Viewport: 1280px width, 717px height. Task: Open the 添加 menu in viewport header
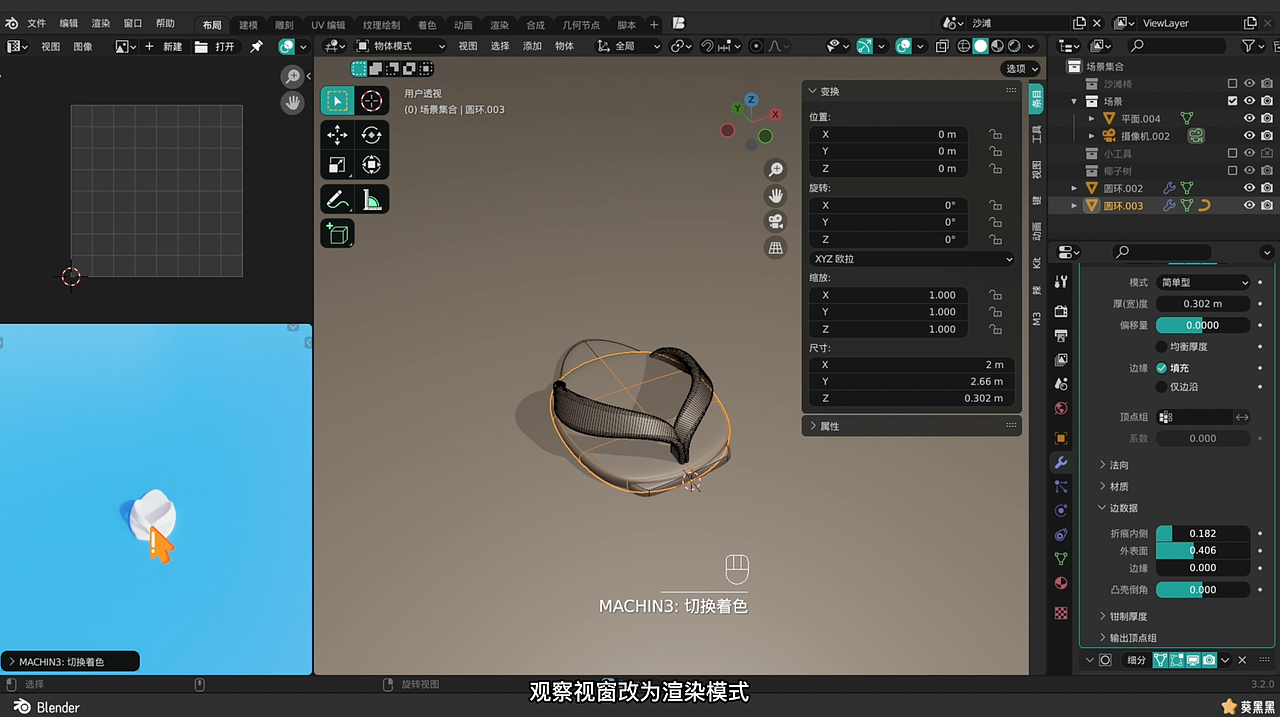532,46
